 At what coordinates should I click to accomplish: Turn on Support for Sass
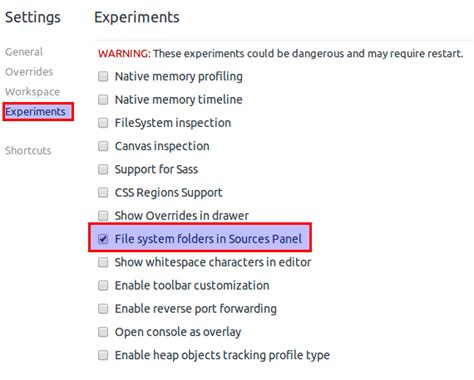pyautogui.click(x=103, y=169)
